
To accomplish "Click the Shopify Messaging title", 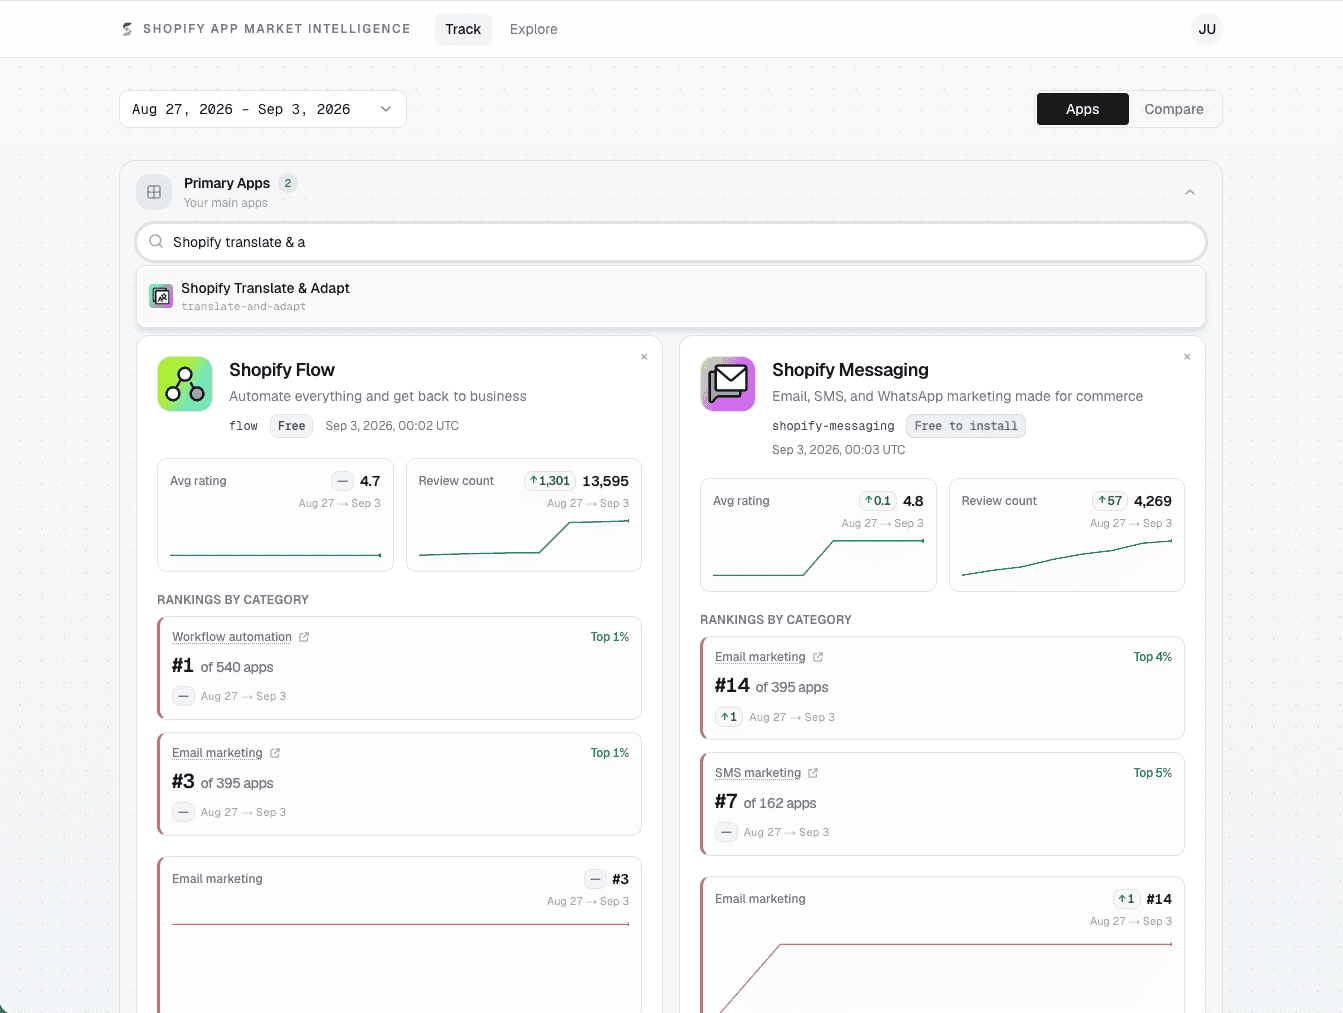I will [x=850, y=370].
